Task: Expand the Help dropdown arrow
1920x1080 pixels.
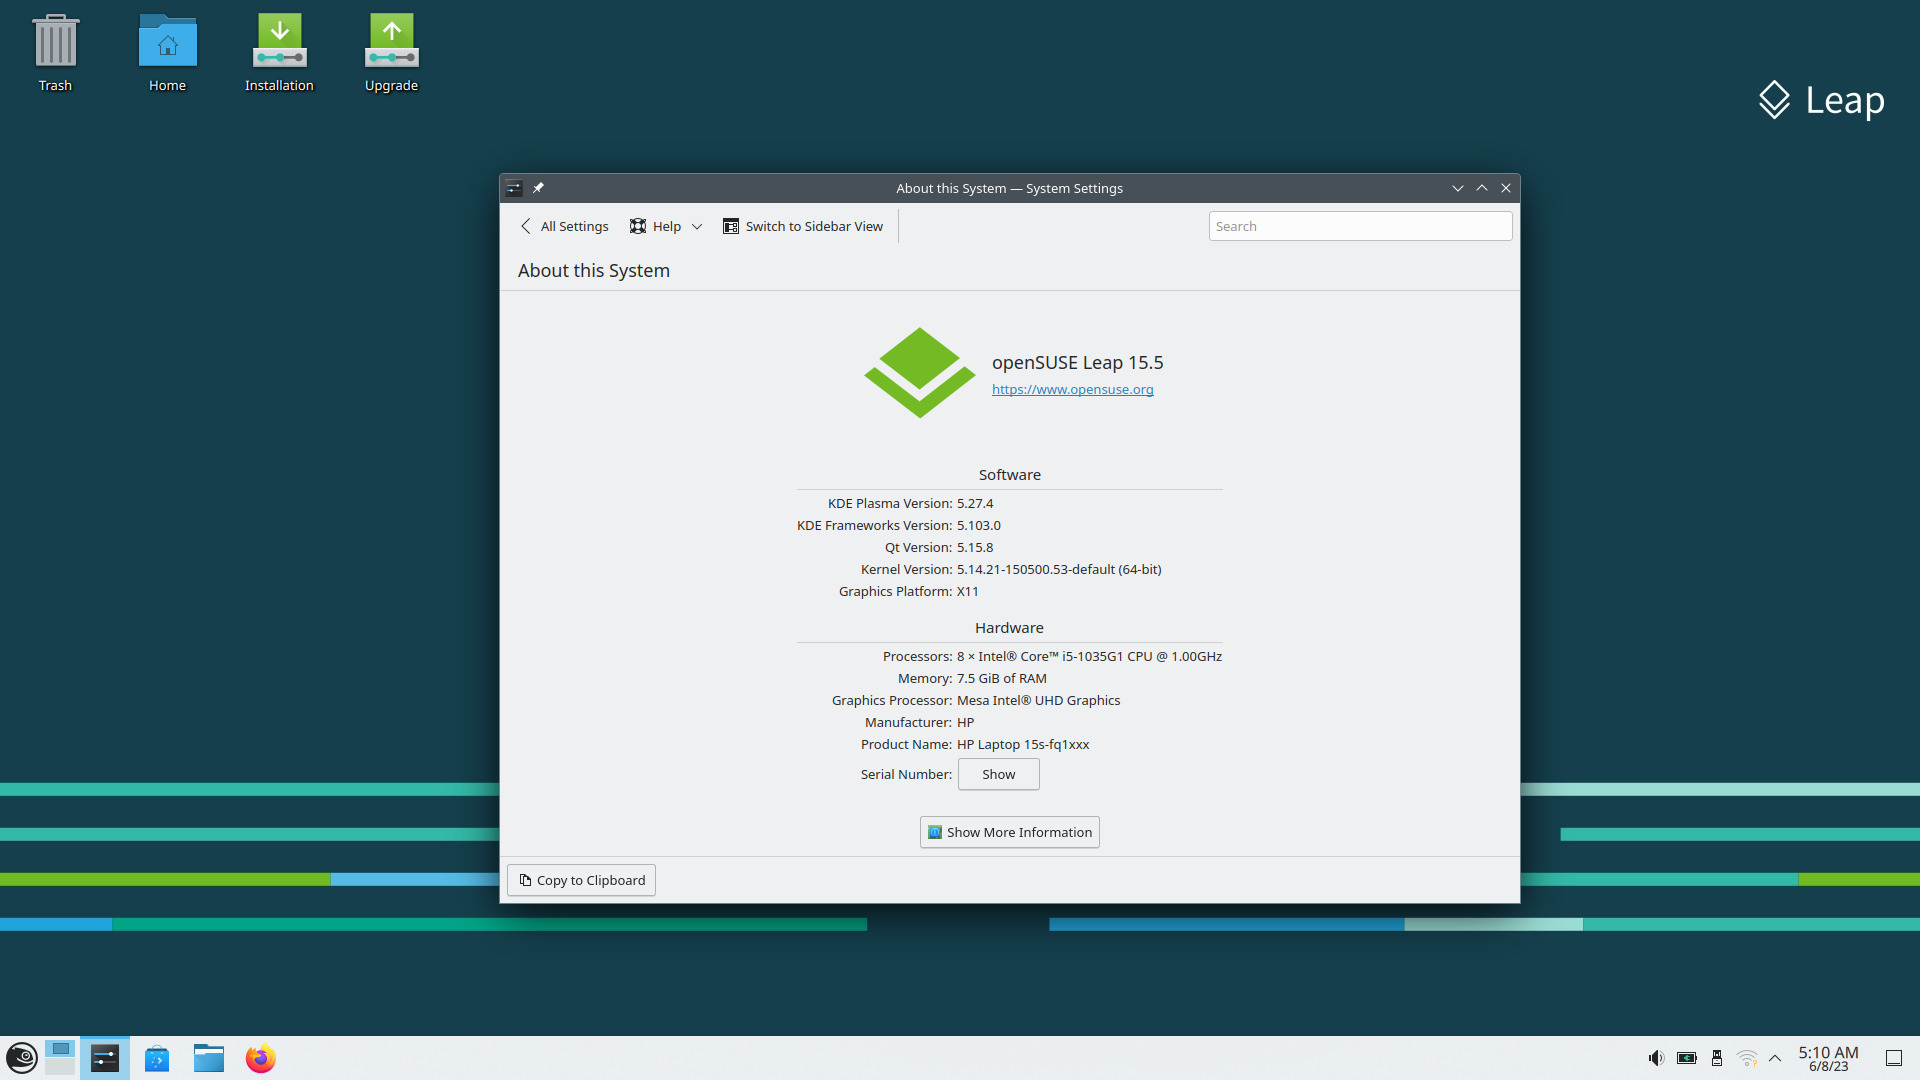Action: click(697, 226)
